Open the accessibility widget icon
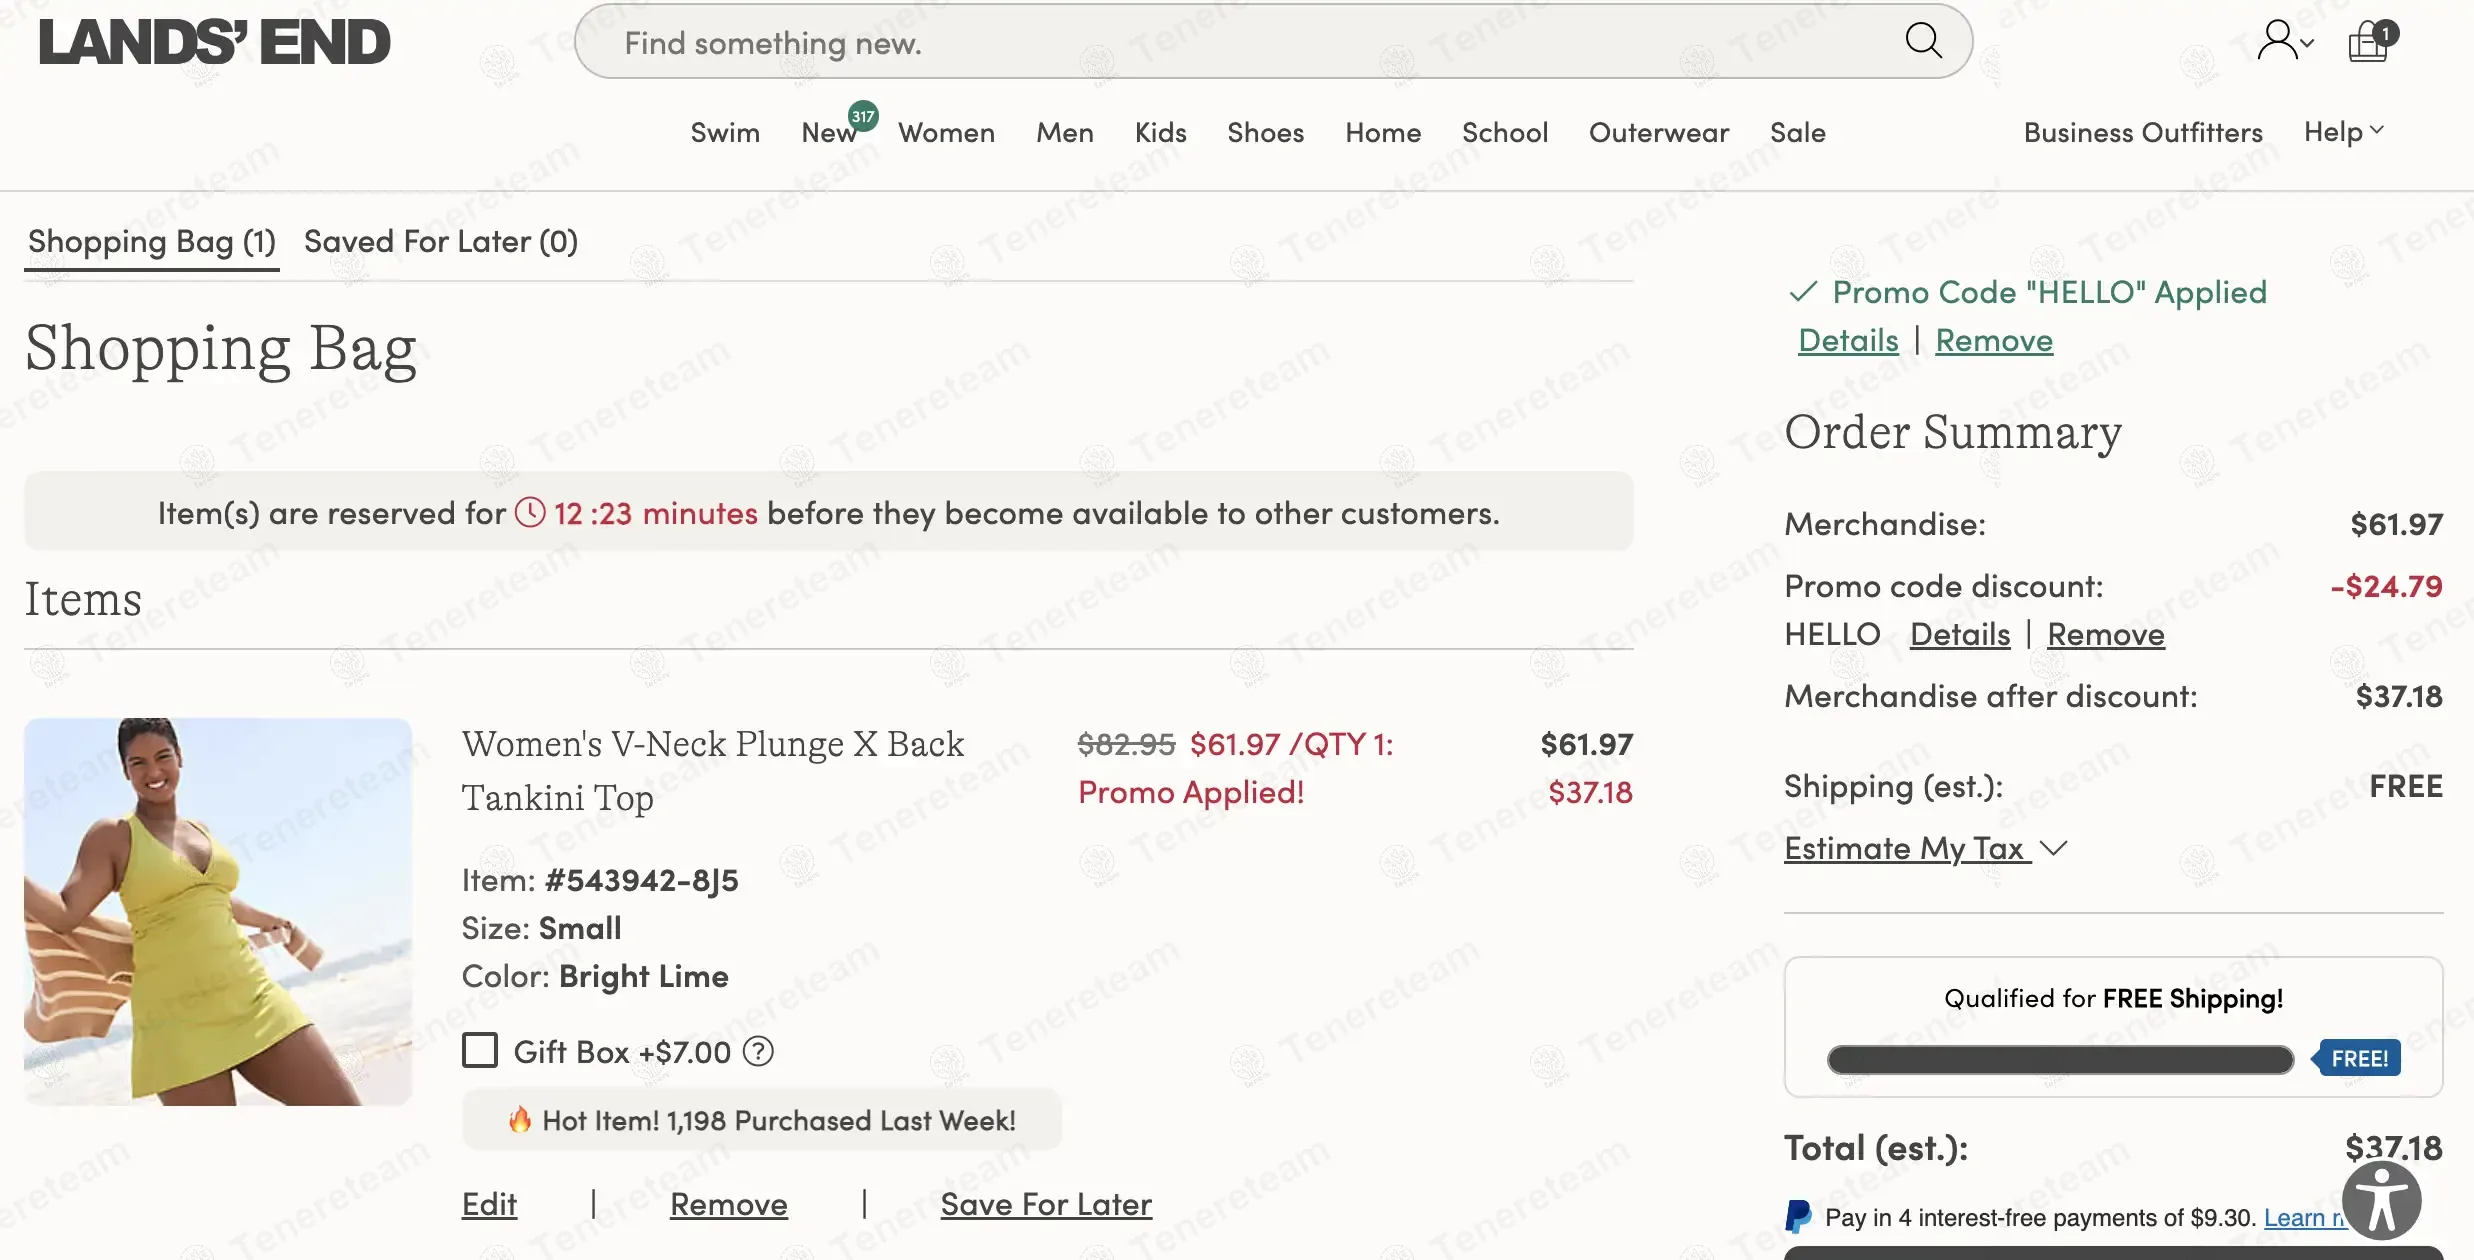Screen dimensions: 2474x1260 click(2381, 1200)
